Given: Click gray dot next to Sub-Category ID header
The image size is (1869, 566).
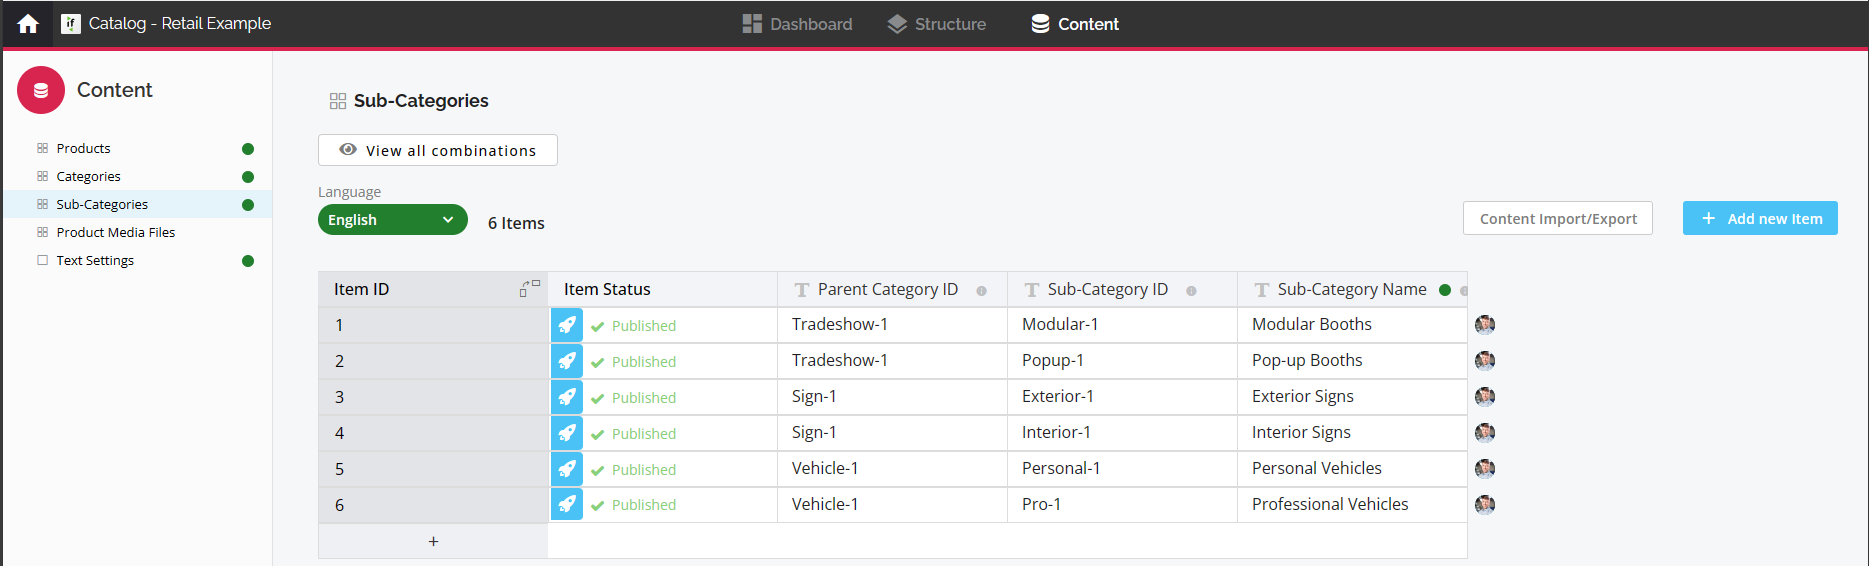Looking at the screenshot, I should [1191, 291].
